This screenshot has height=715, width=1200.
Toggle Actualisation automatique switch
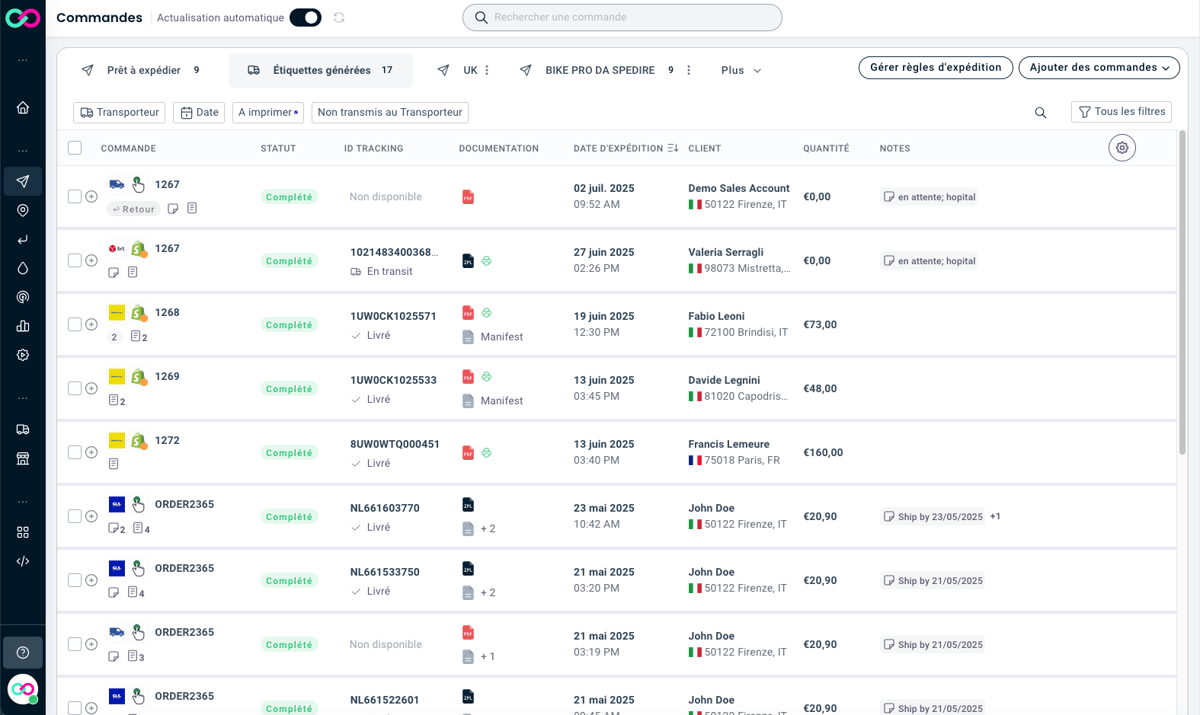click(x=305, y=18)
